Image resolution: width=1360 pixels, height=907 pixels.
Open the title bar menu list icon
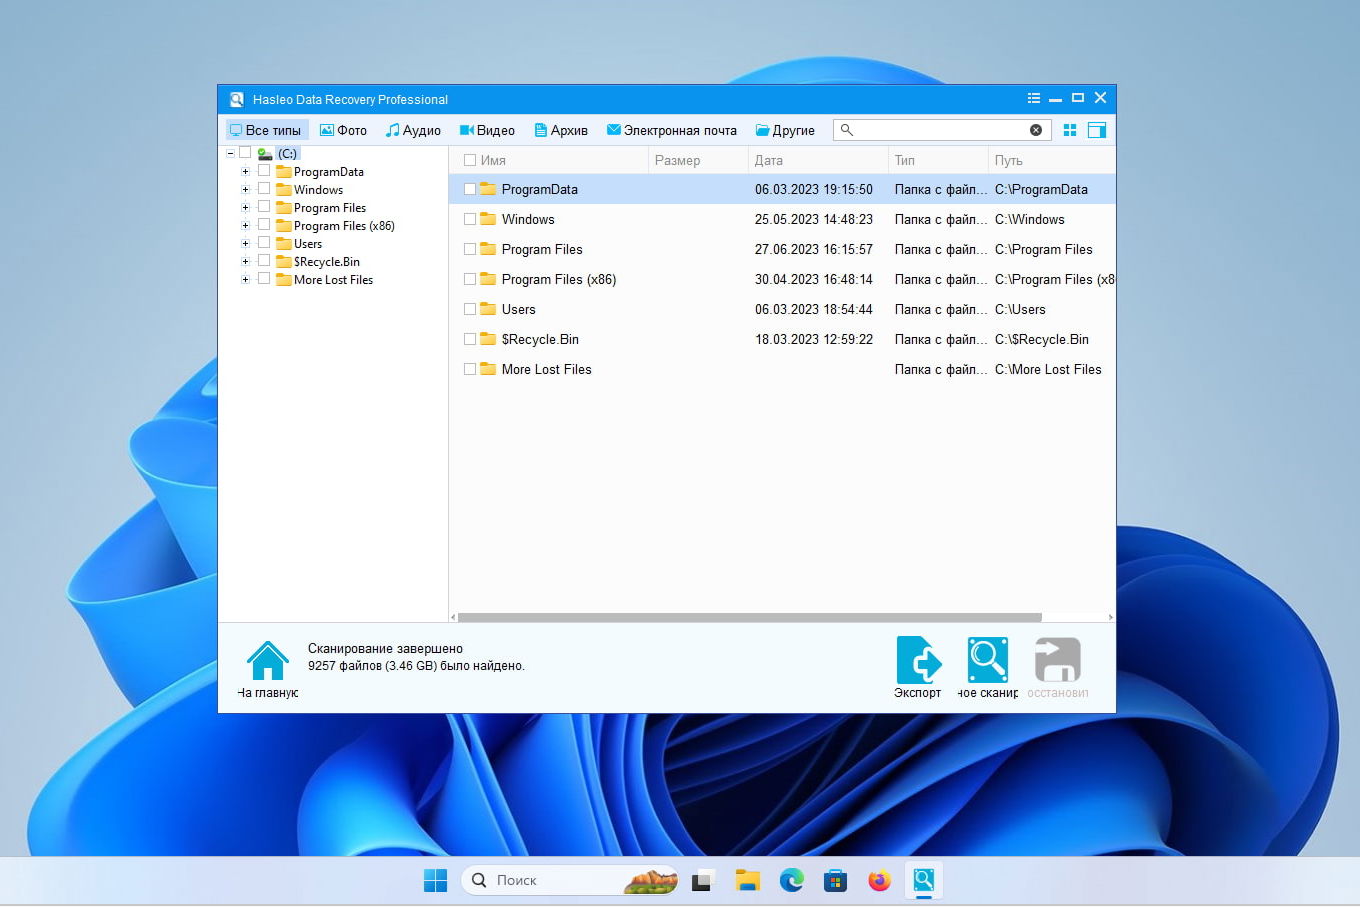1033,98
